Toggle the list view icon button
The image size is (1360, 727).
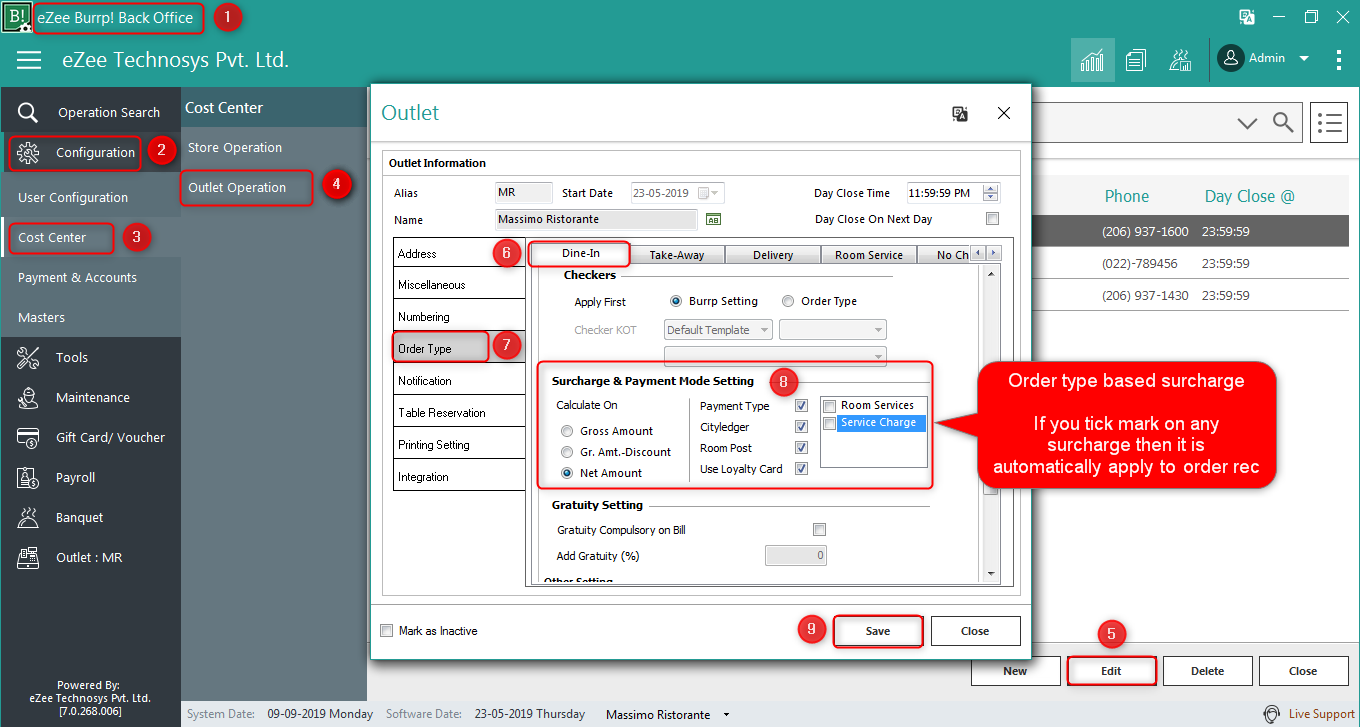tap(1328, 123)
